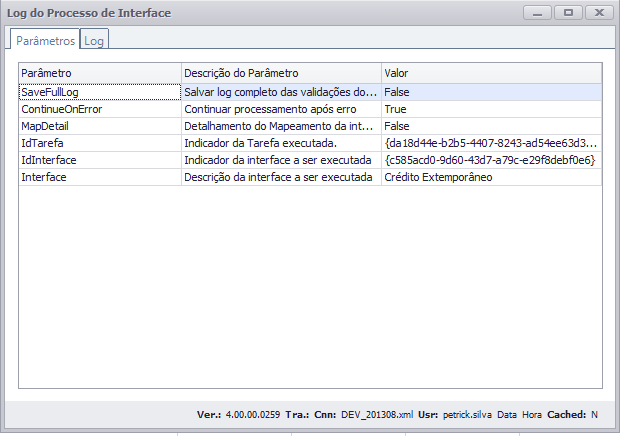Click 'Indicador da interface a ser executada' cell
The width and height of the screenshot is (620, 436).
point(281,160)
